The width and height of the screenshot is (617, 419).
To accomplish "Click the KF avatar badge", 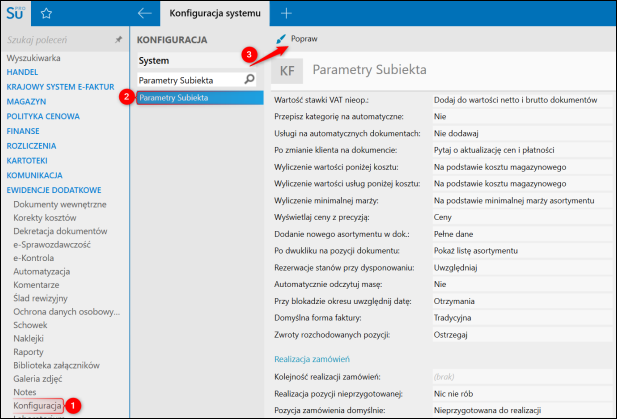I will tap(288, 70).
